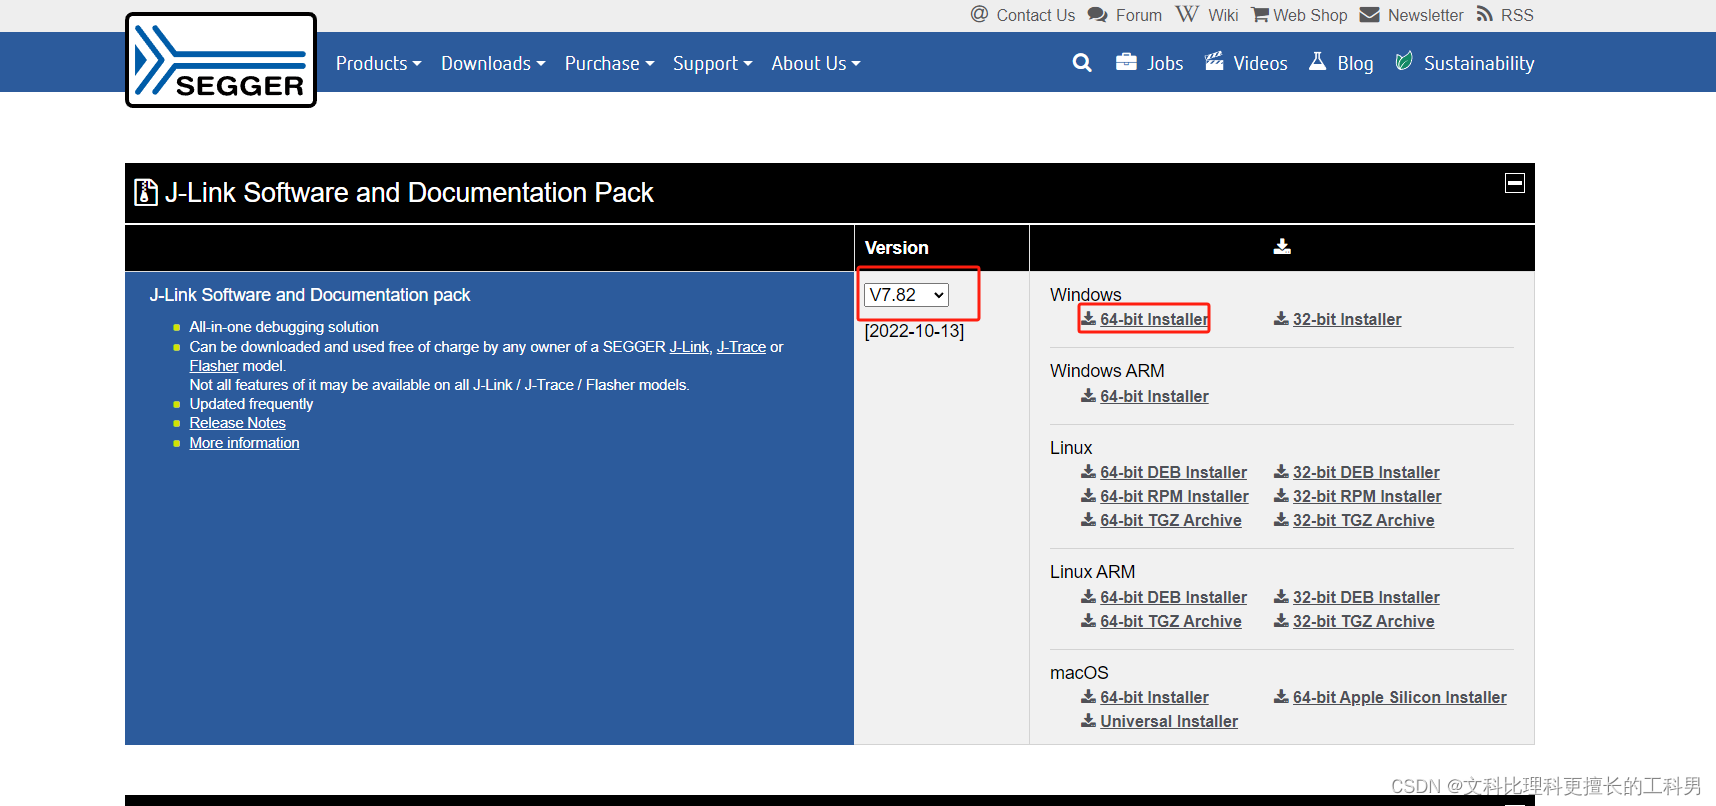This screenshot has height=806, width=1716.
Task: Click the Videos clapperboard icon
Action: click(x=1214, y=62)
